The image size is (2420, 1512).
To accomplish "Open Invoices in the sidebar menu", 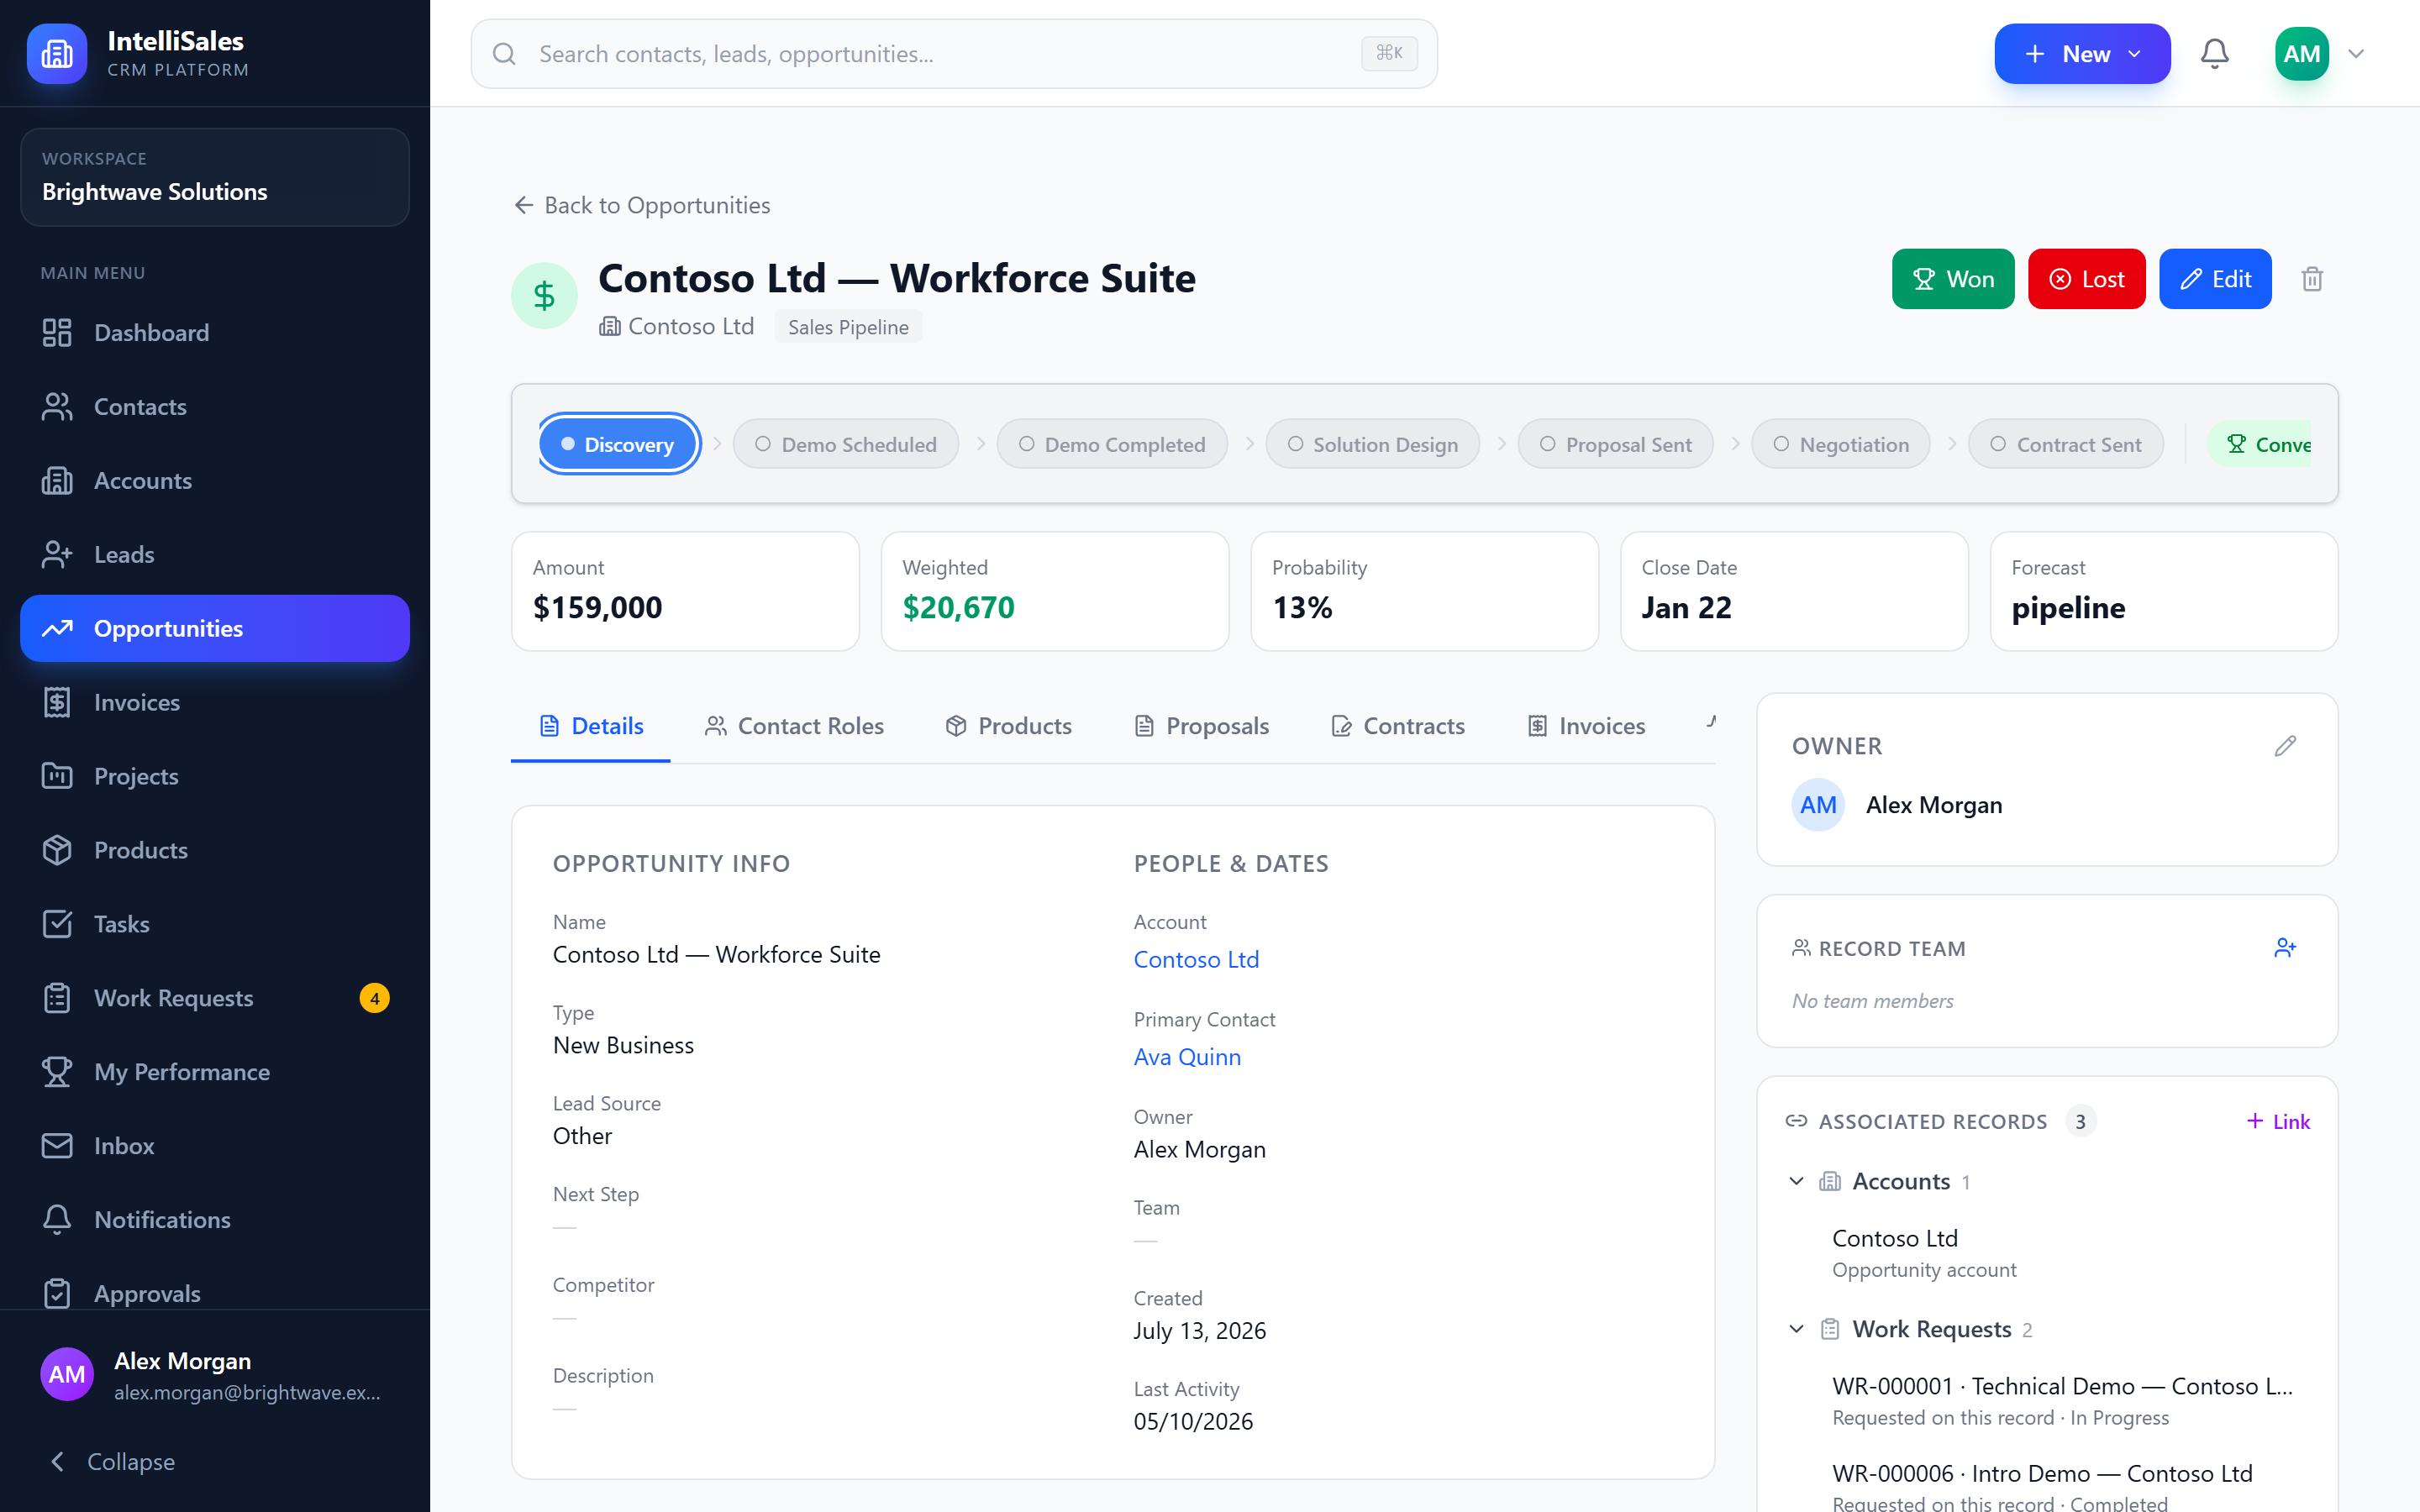I will tap(215, 703).
